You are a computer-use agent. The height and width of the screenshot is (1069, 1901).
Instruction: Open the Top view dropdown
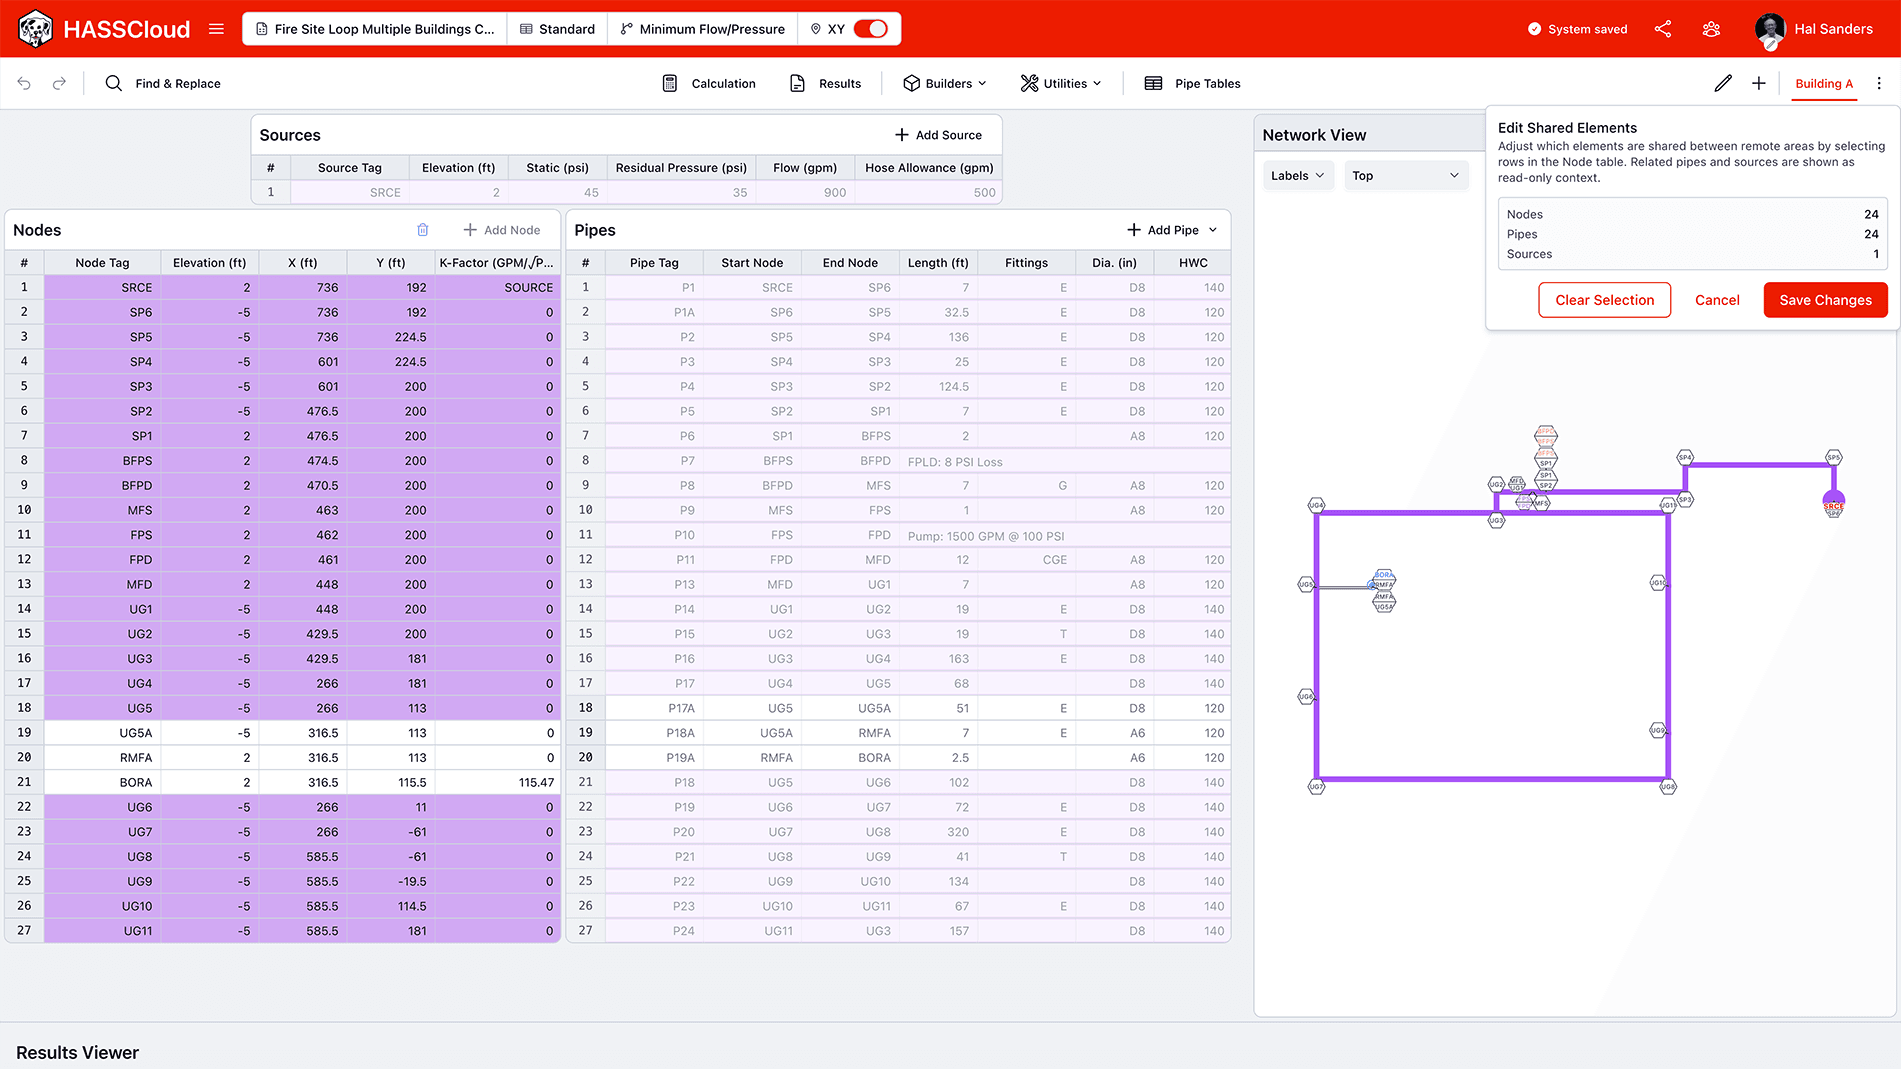coord(1406,176)
